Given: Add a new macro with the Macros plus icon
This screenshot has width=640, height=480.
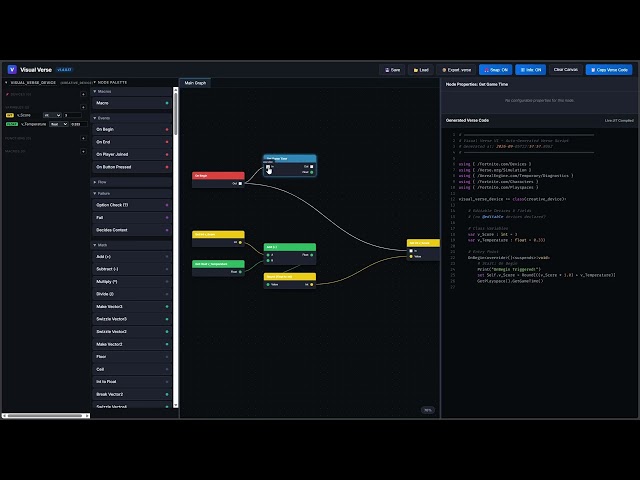Looking at the screenshot, I should tap(83, 151).
